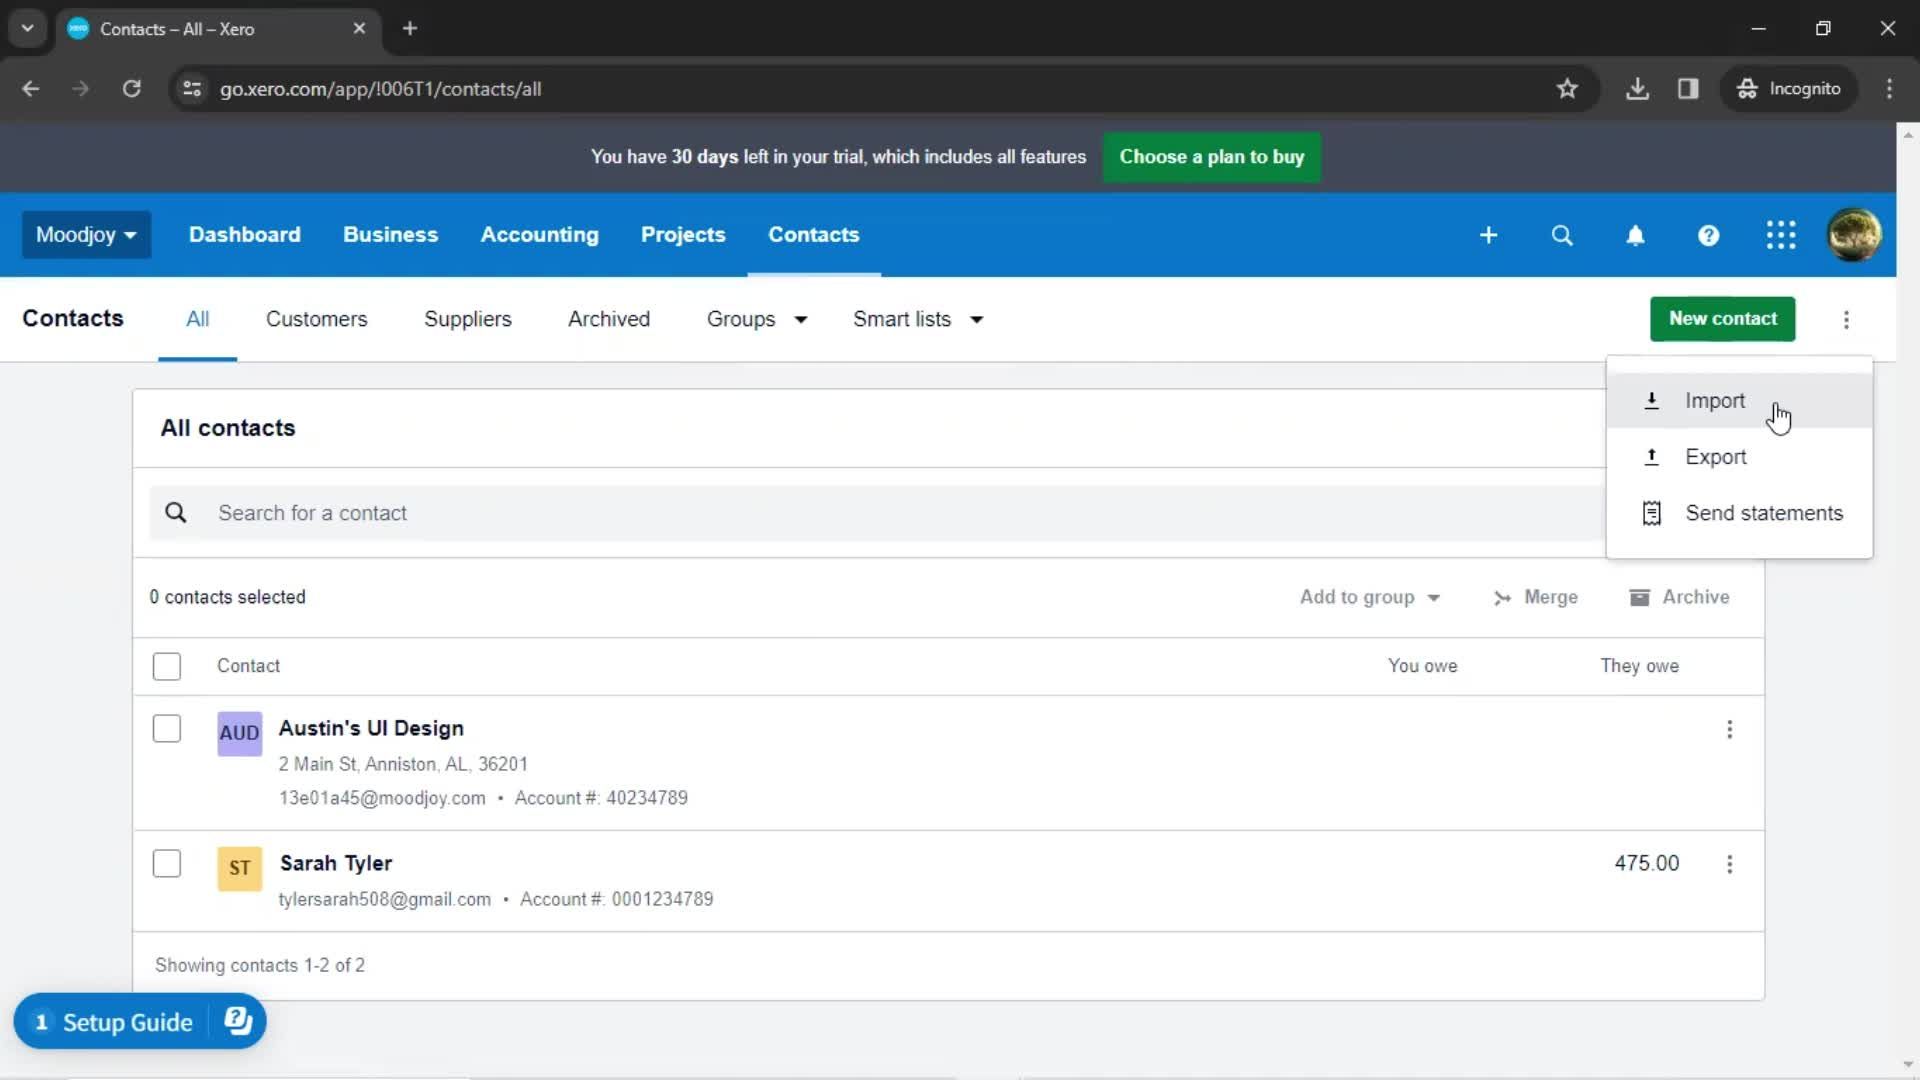This screenshot has width=1920, height=1080.
Task: Click the Send statements document icon
Action: [x=1652, y=513]
